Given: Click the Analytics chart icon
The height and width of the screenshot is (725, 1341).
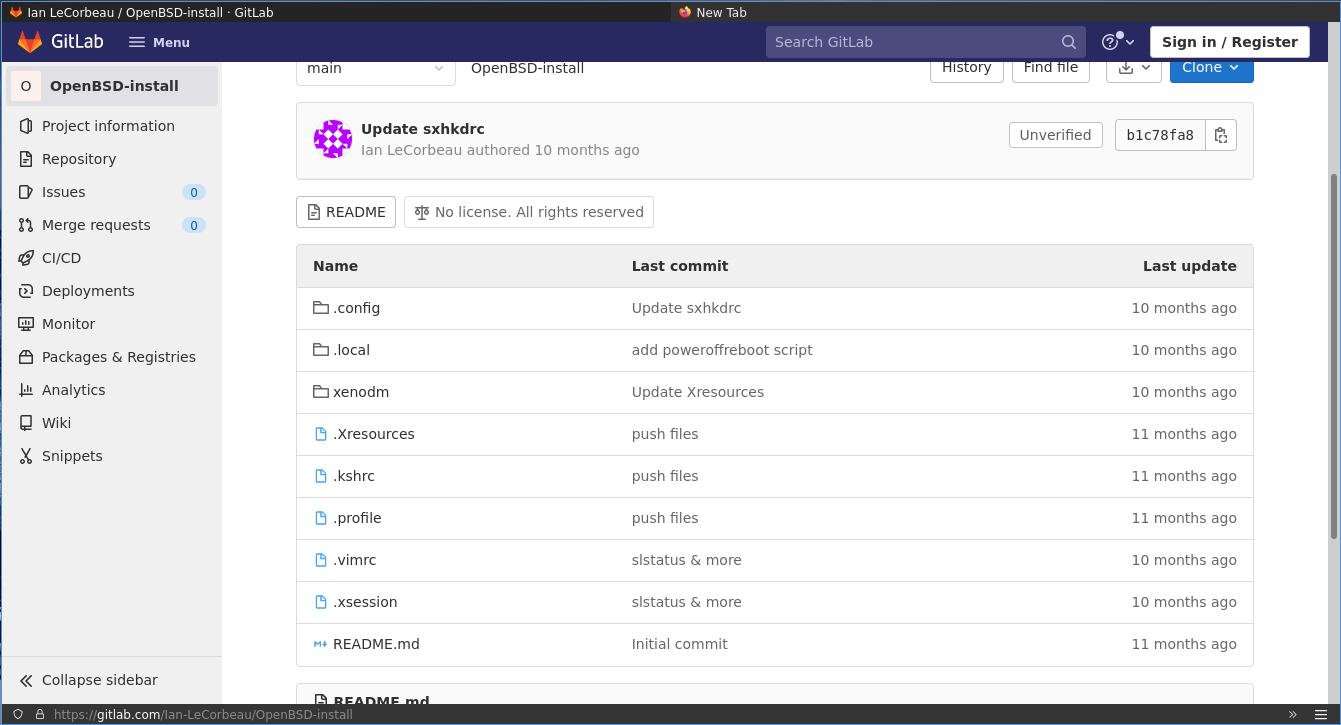Looking at the screenshot, I should (x=26, y=390).
